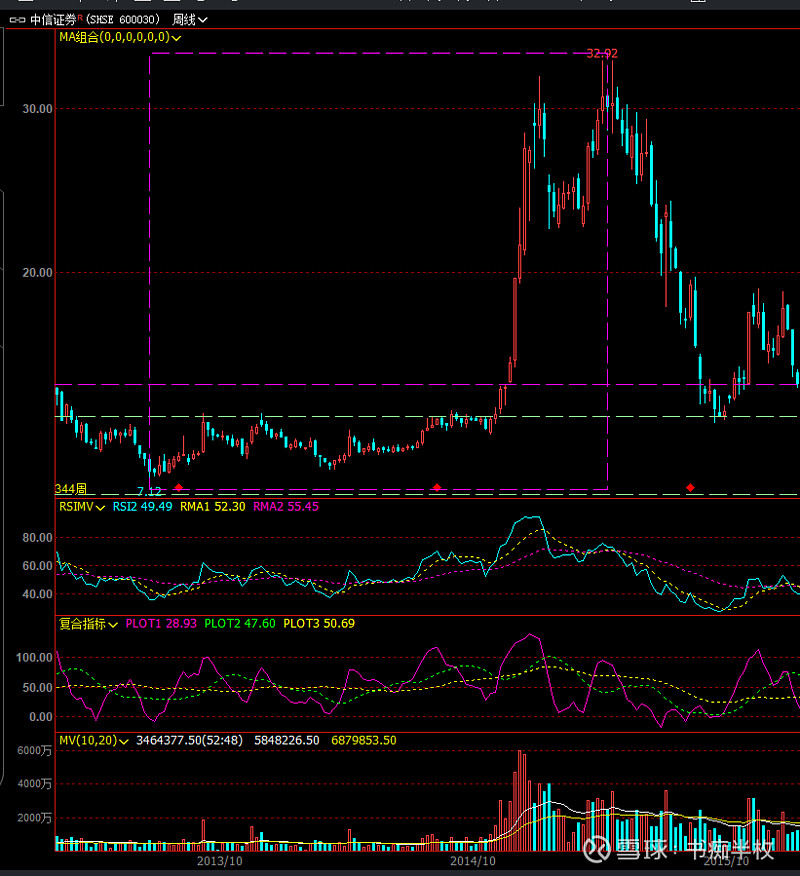Expand the MA组合(0,0,0,0,0,0) indicator dropdown
Image resolution: width=800 pixels, height=876 pixels.
click(120, 37)
